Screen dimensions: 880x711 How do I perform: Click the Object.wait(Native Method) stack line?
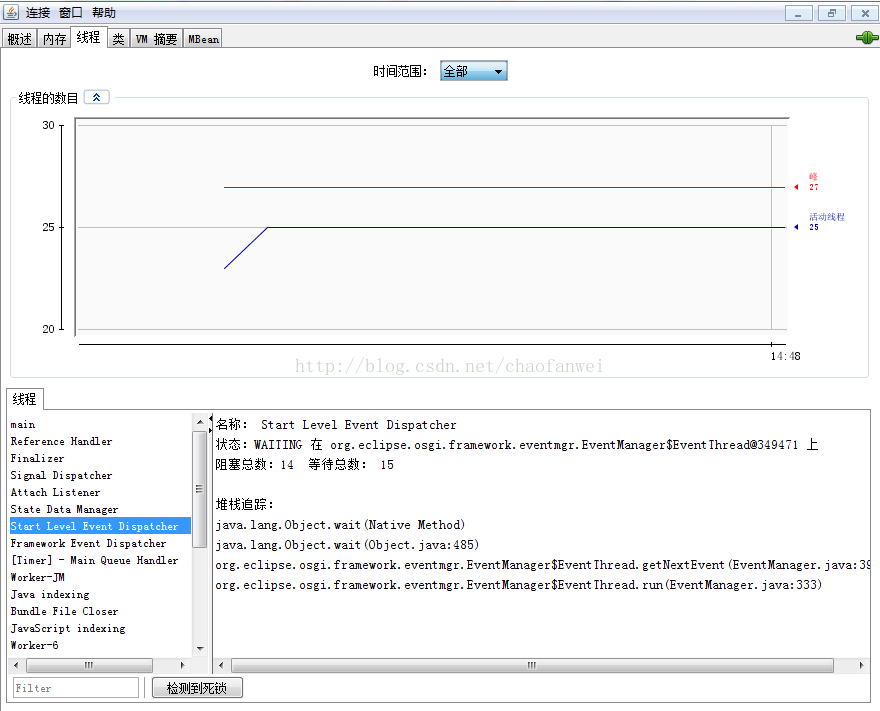click(340, 525)
